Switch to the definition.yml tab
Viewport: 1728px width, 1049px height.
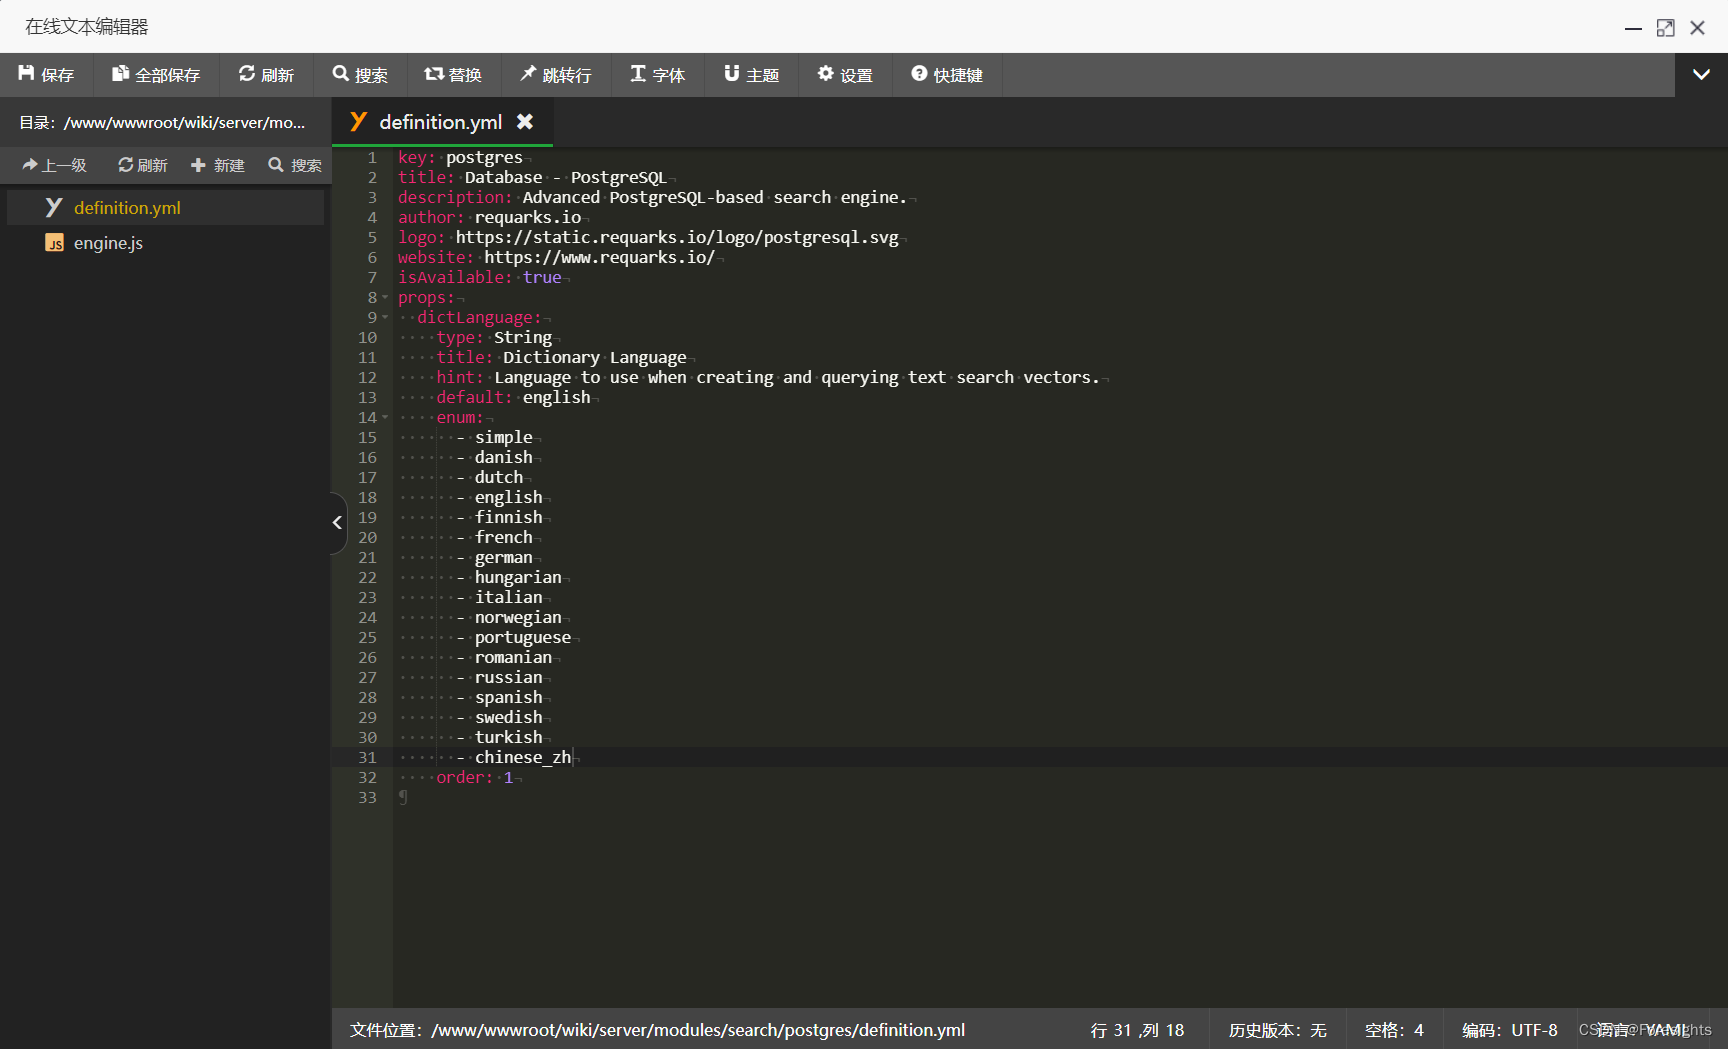440,122
